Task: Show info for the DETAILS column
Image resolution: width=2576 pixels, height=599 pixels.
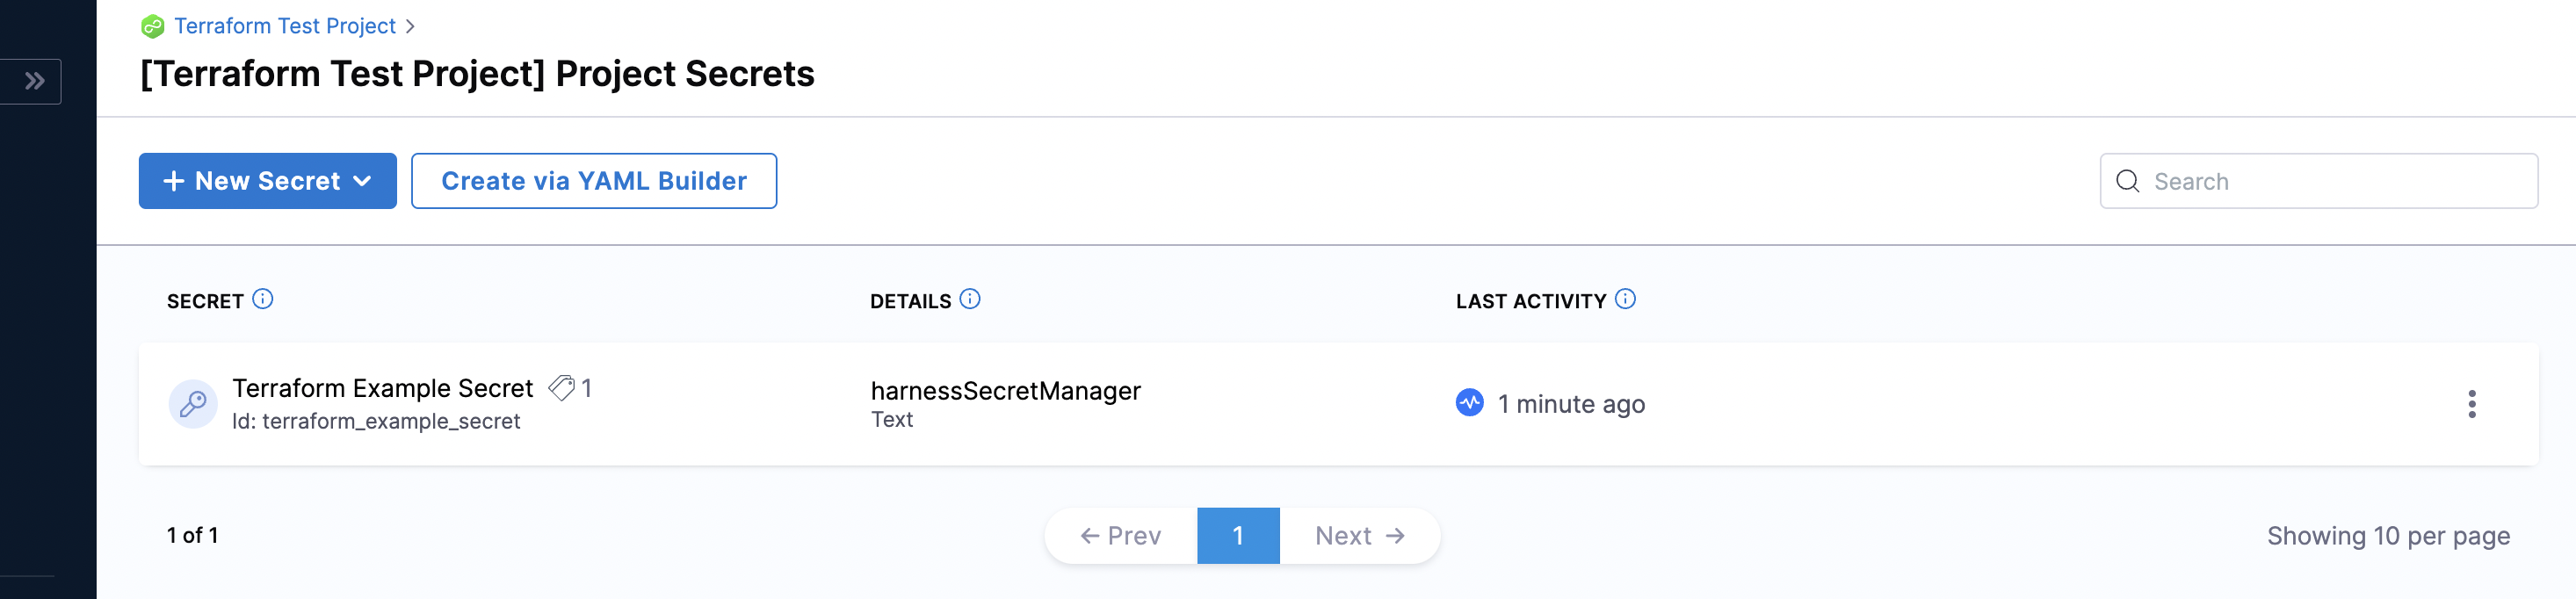Action: tap(970, 299)
